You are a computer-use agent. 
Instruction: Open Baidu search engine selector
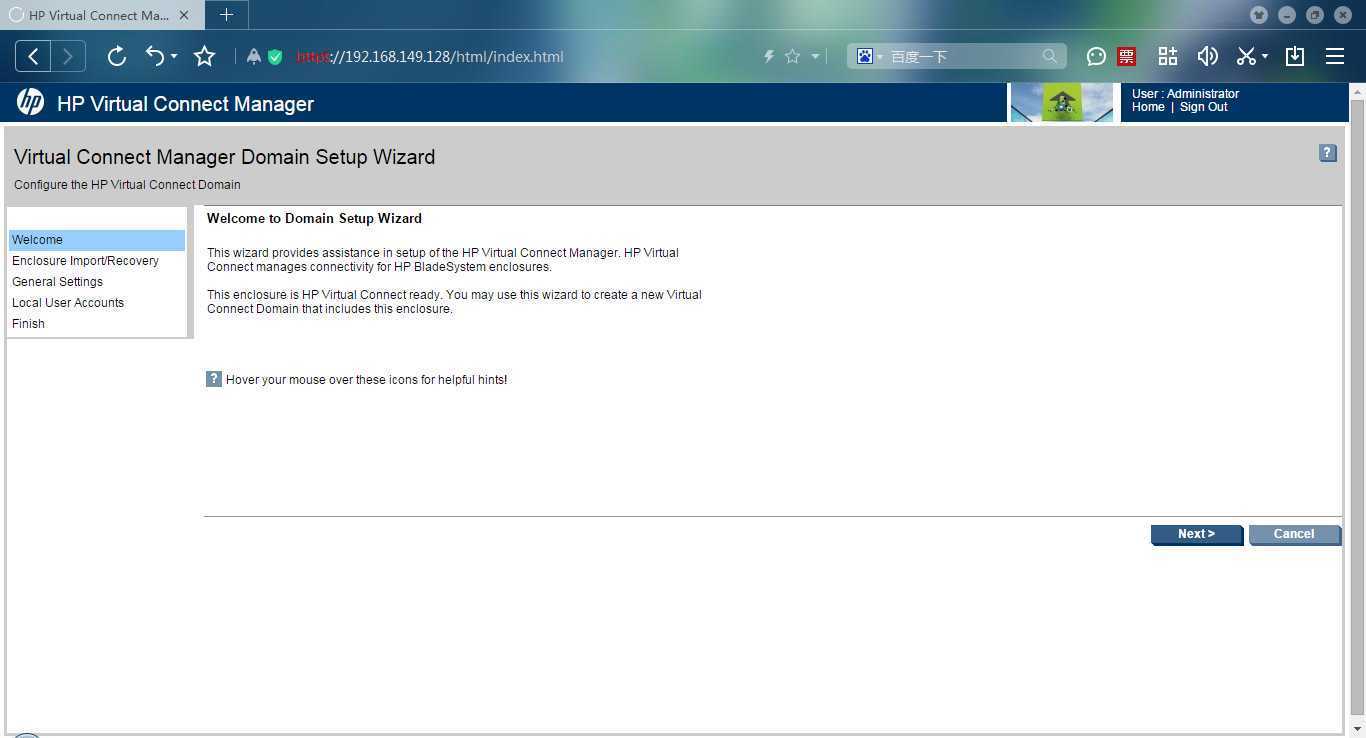[869, 57]
